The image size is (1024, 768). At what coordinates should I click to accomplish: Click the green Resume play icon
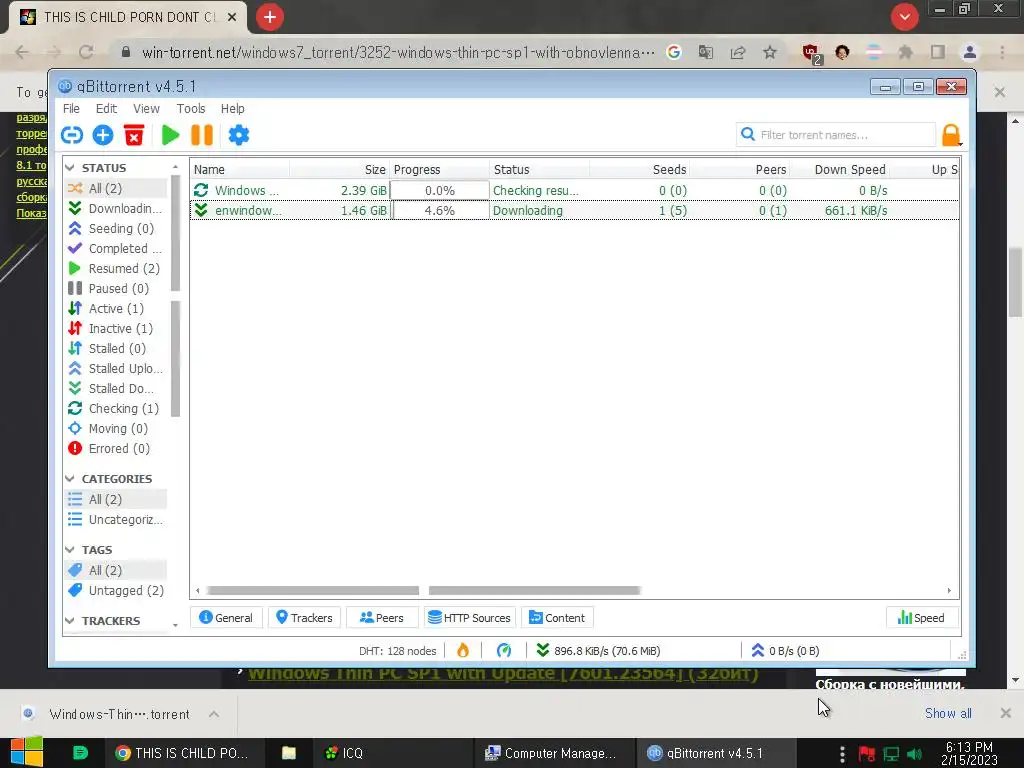coord(170,135)
